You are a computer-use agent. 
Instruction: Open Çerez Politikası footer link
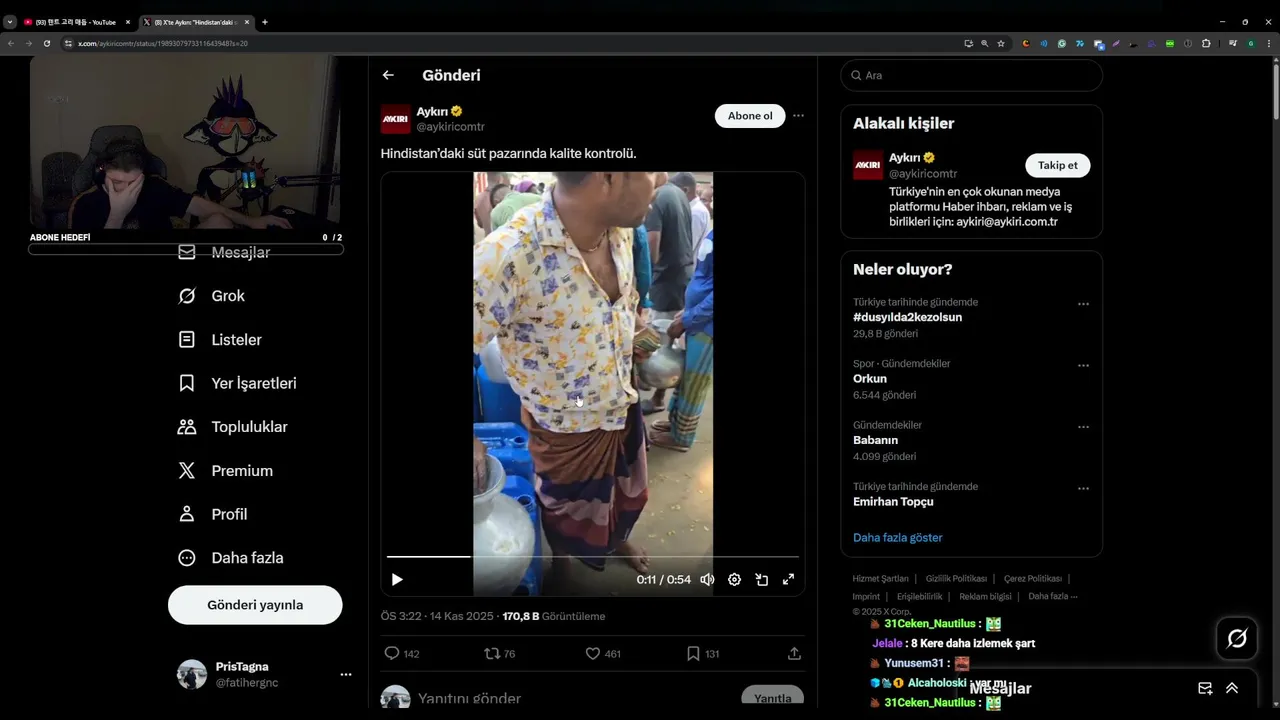coord(1032,579)
